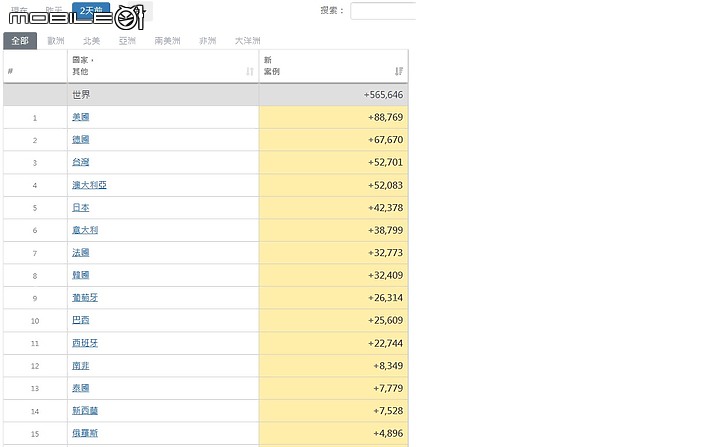The height and width of the screenshot is (447, 720).
Task: Click the +88,769 new cases value
Action: 385,117
